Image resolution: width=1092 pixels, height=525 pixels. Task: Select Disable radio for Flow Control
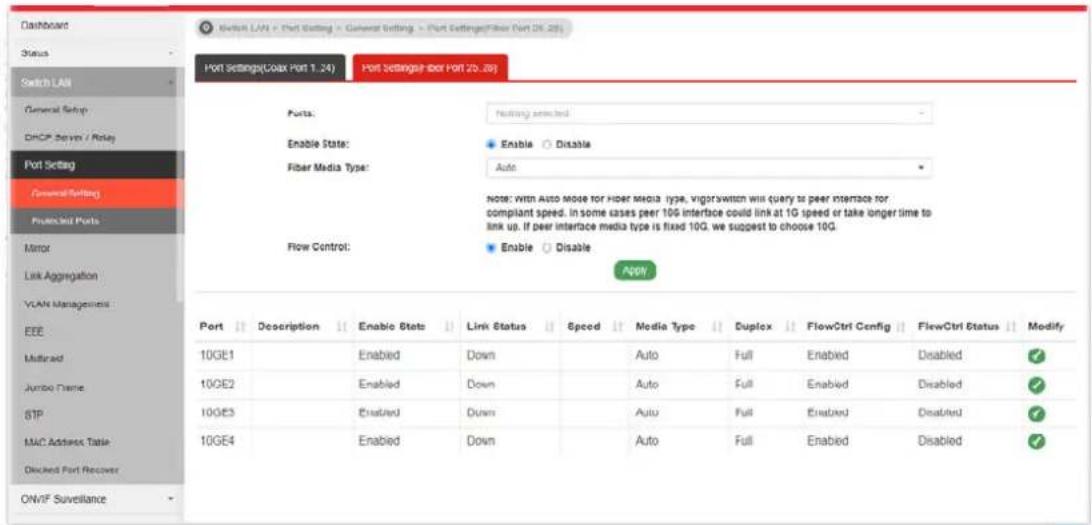coord(547,247)
